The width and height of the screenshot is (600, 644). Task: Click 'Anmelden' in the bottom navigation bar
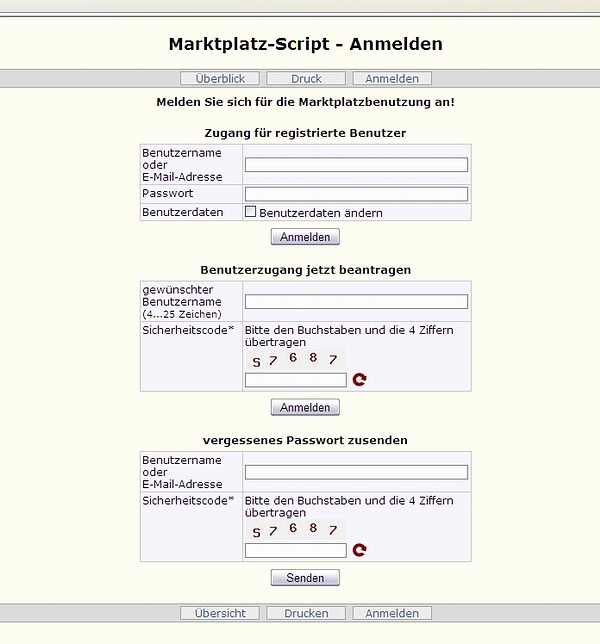click(x=392, y=613)
